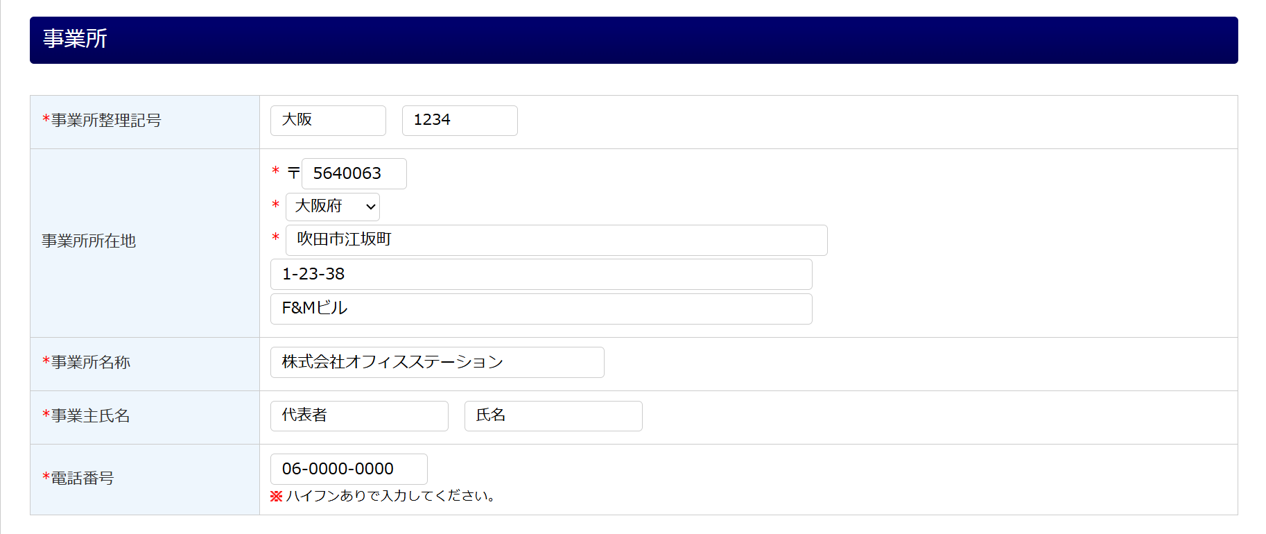Focus the phone number field 06-0000-0000
The height and width of the screenshot is (534, 1266).
click(x=348, y=469)
